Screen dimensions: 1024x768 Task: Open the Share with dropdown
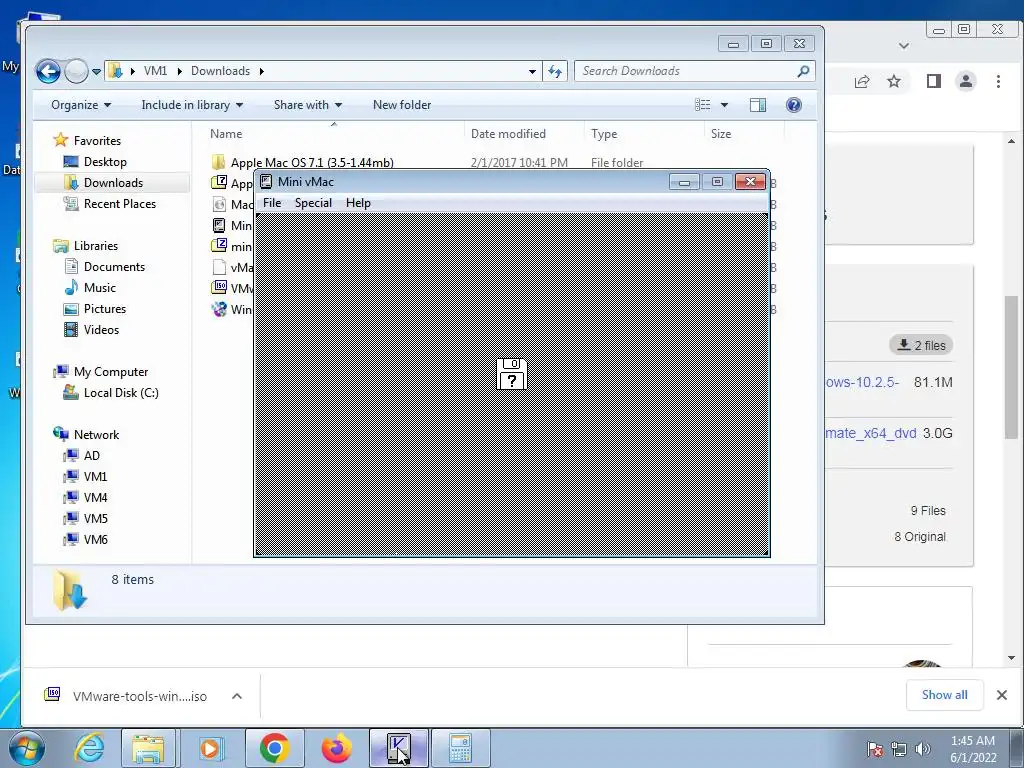point(308,104)
